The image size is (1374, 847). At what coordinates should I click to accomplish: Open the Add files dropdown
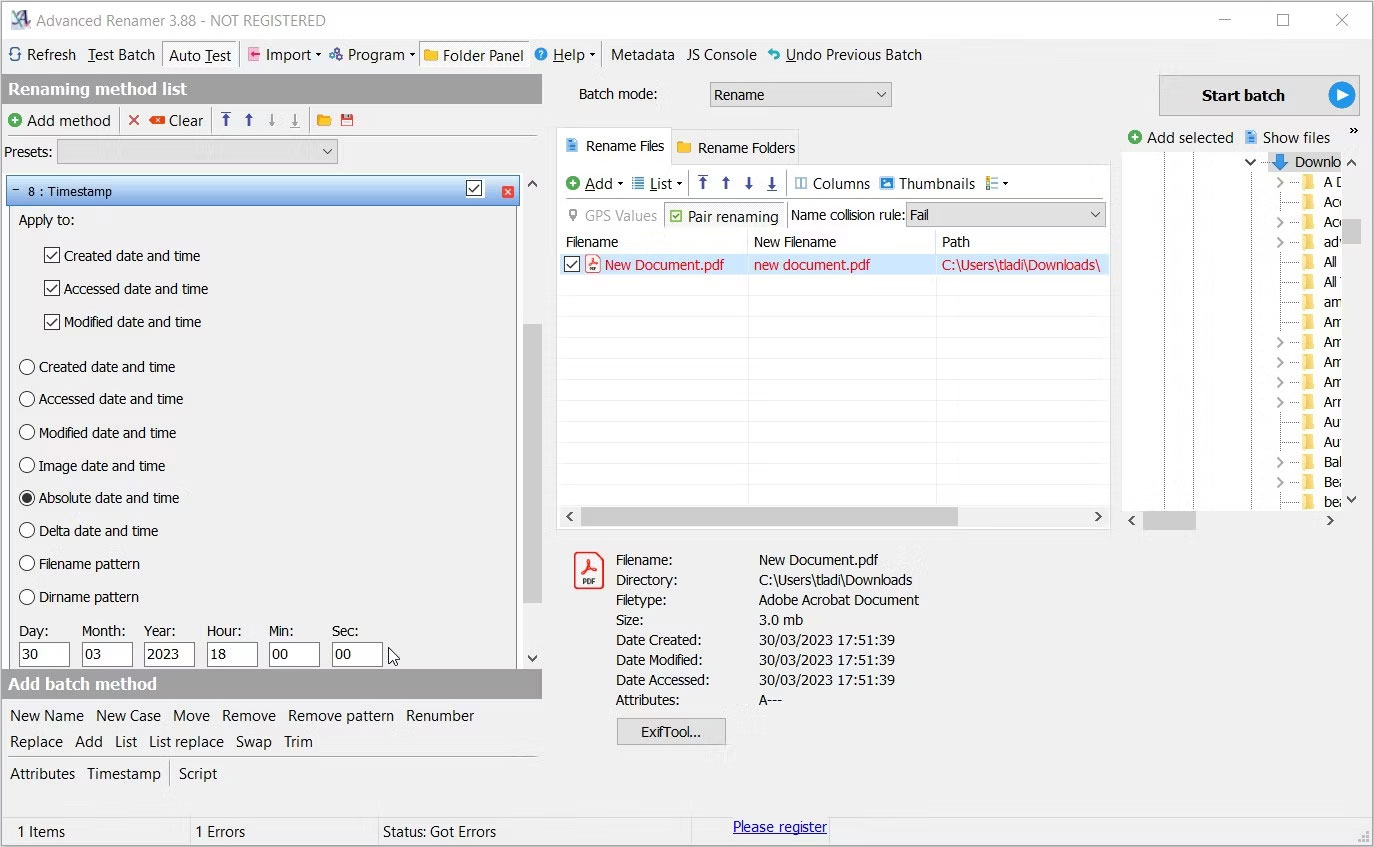pos(594,184)
